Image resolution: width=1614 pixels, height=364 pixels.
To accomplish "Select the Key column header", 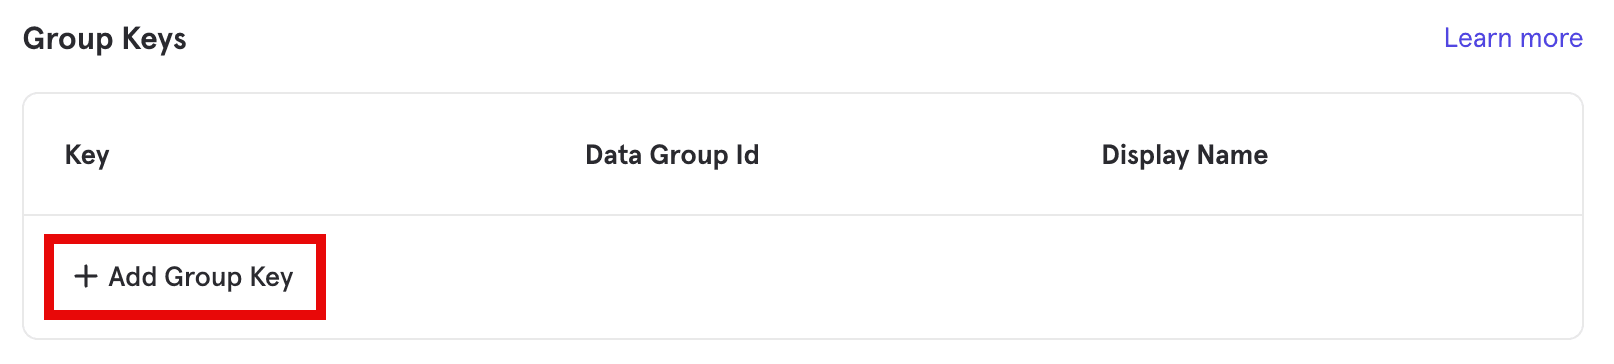I will click(87, 155).
